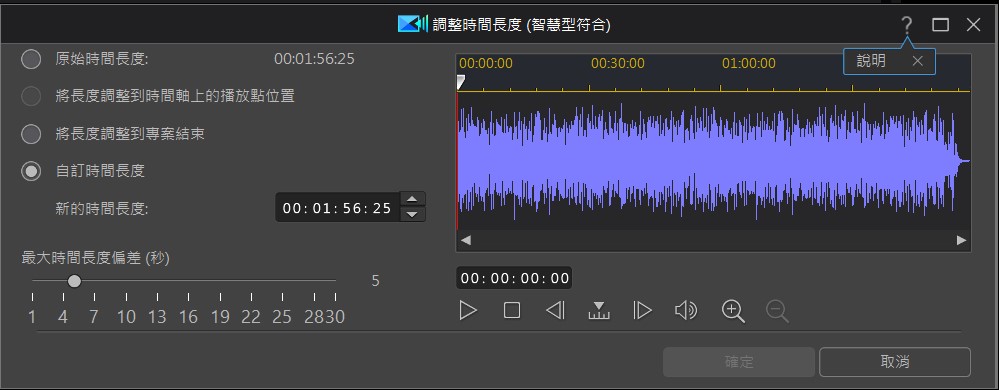This screenshot has width=999, height=390.
Task: Select 將長度調整到時間軸上的播放點位置 option
Action: 31,96
